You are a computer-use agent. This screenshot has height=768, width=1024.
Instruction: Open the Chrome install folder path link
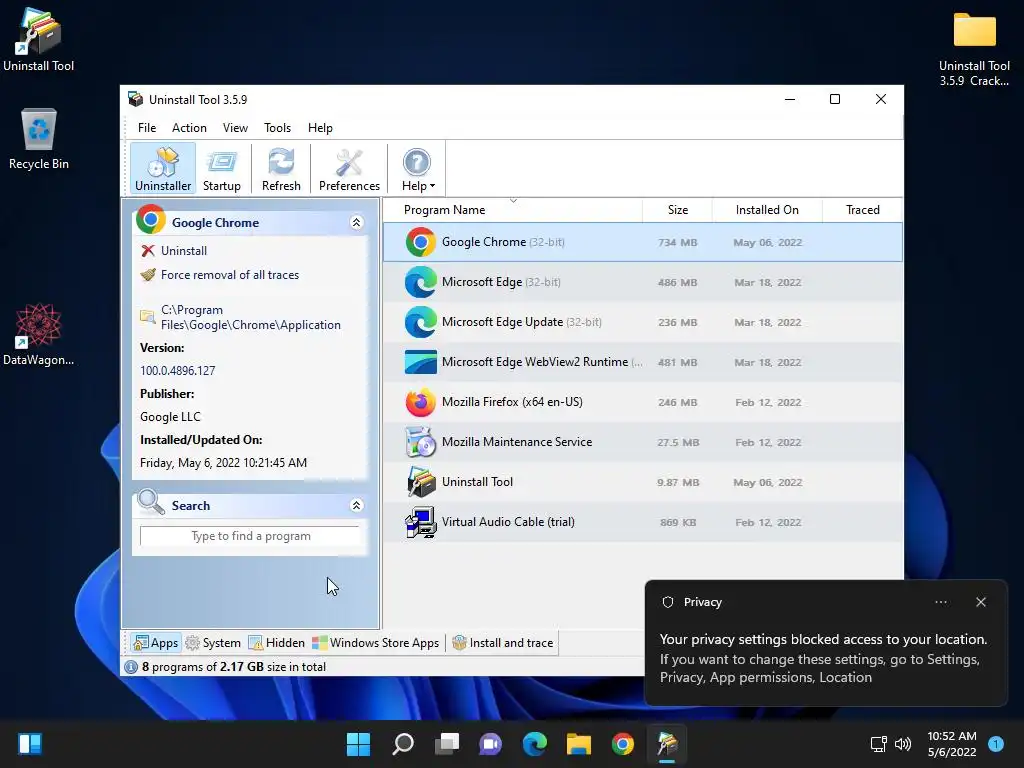coord(251,317)
